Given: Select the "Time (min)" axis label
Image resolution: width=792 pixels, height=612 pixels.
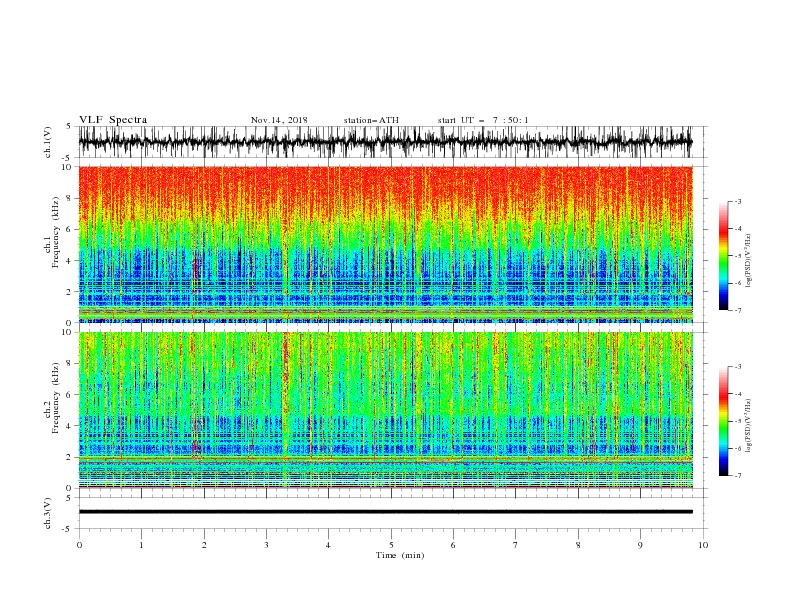Looking at the screenshot, I should click(x=400, y=555).
